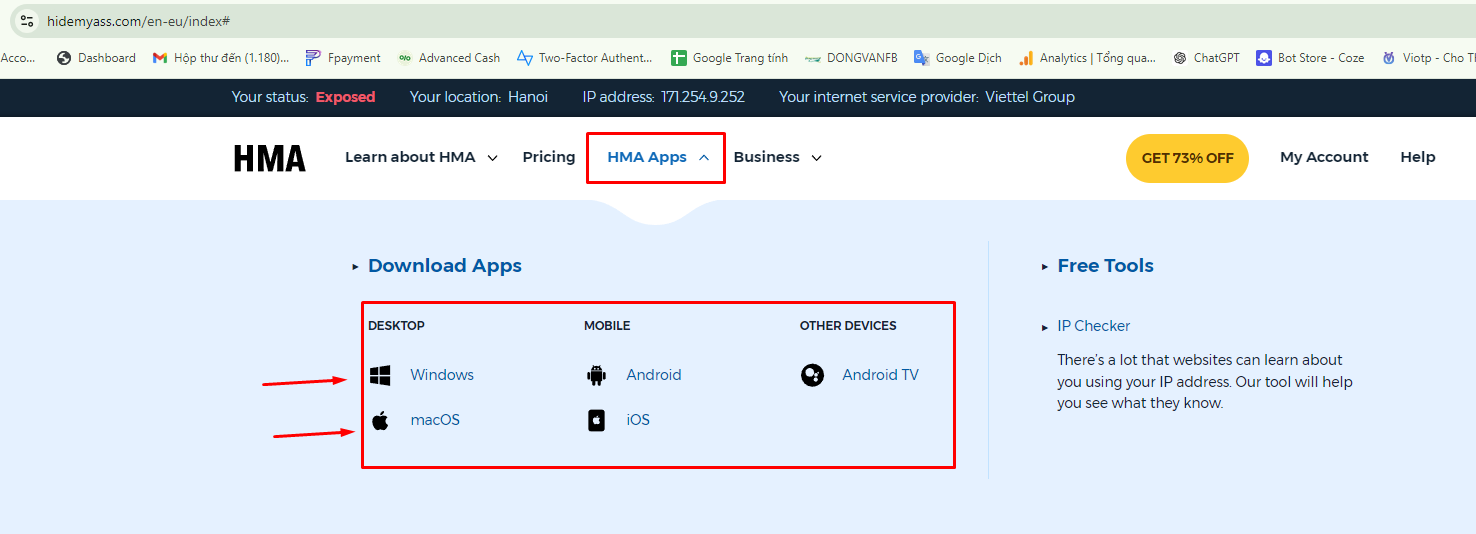Viewport: 1476px width, 534px height.
Task: Open the Google Trang tính bookmark
Action: [730, 58]
